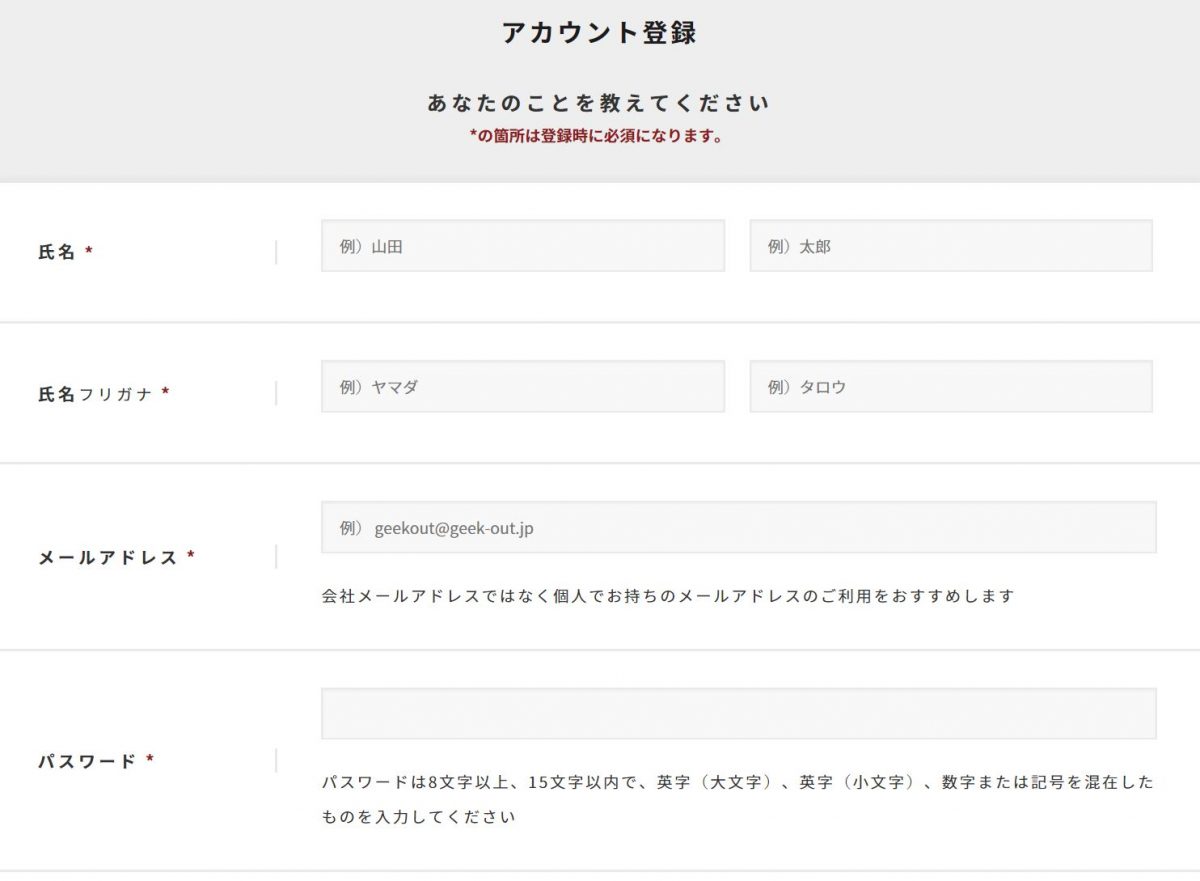
Task: Click the 氏名フリガナ field label
Action: [x=95, y=394]
